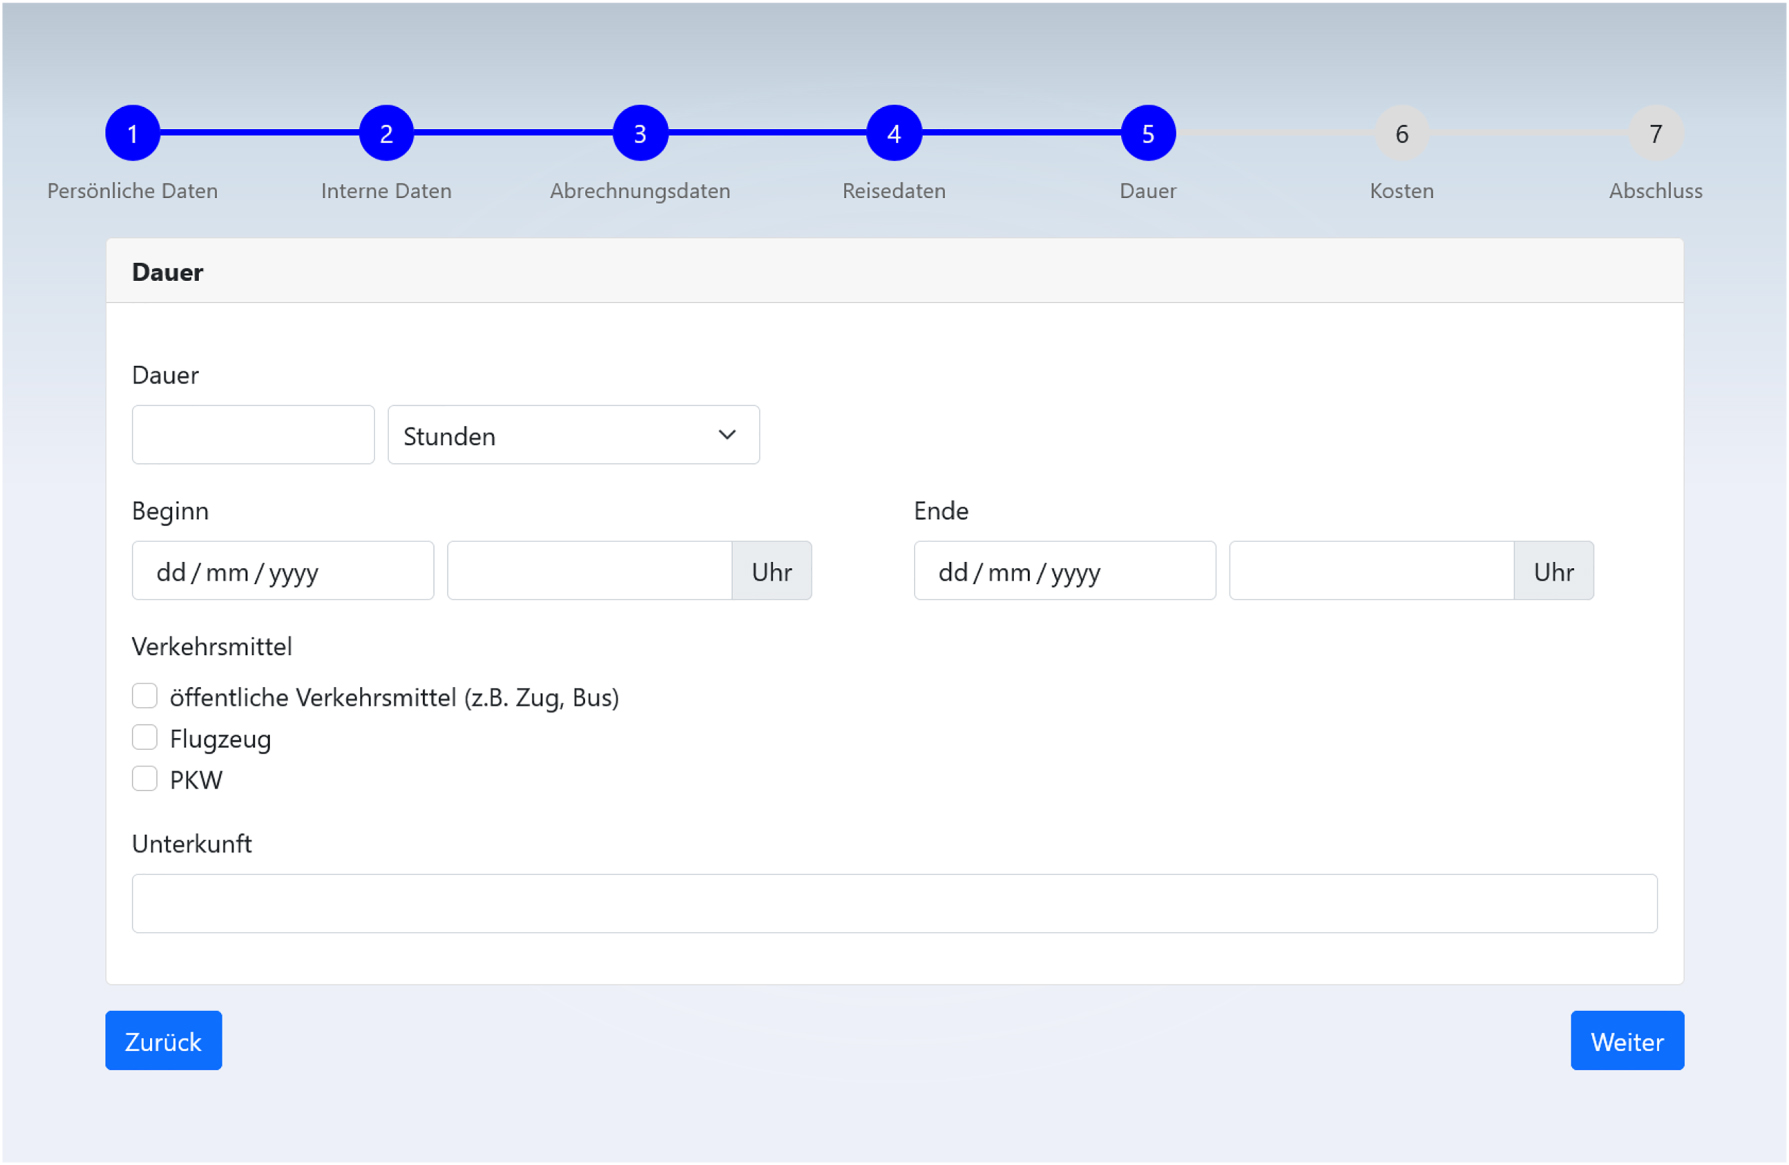Expand the dropdown chevron next to Stunden
Image resolution: width=1789 pixels, height=1165 pixels.
point(725,434)
